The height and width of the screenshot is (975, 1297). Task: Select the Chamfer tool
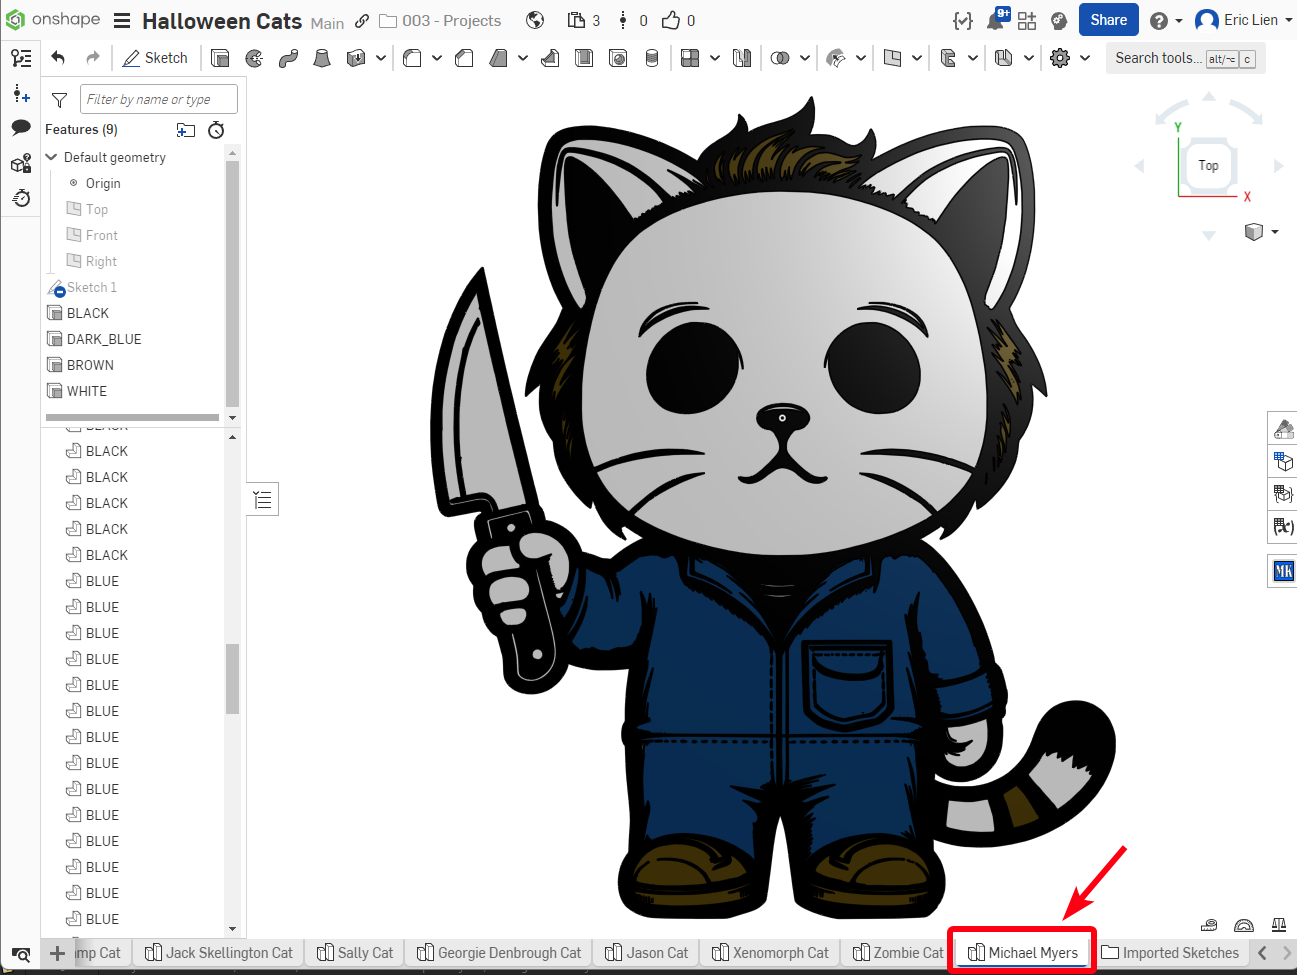[x=464, y=58]
